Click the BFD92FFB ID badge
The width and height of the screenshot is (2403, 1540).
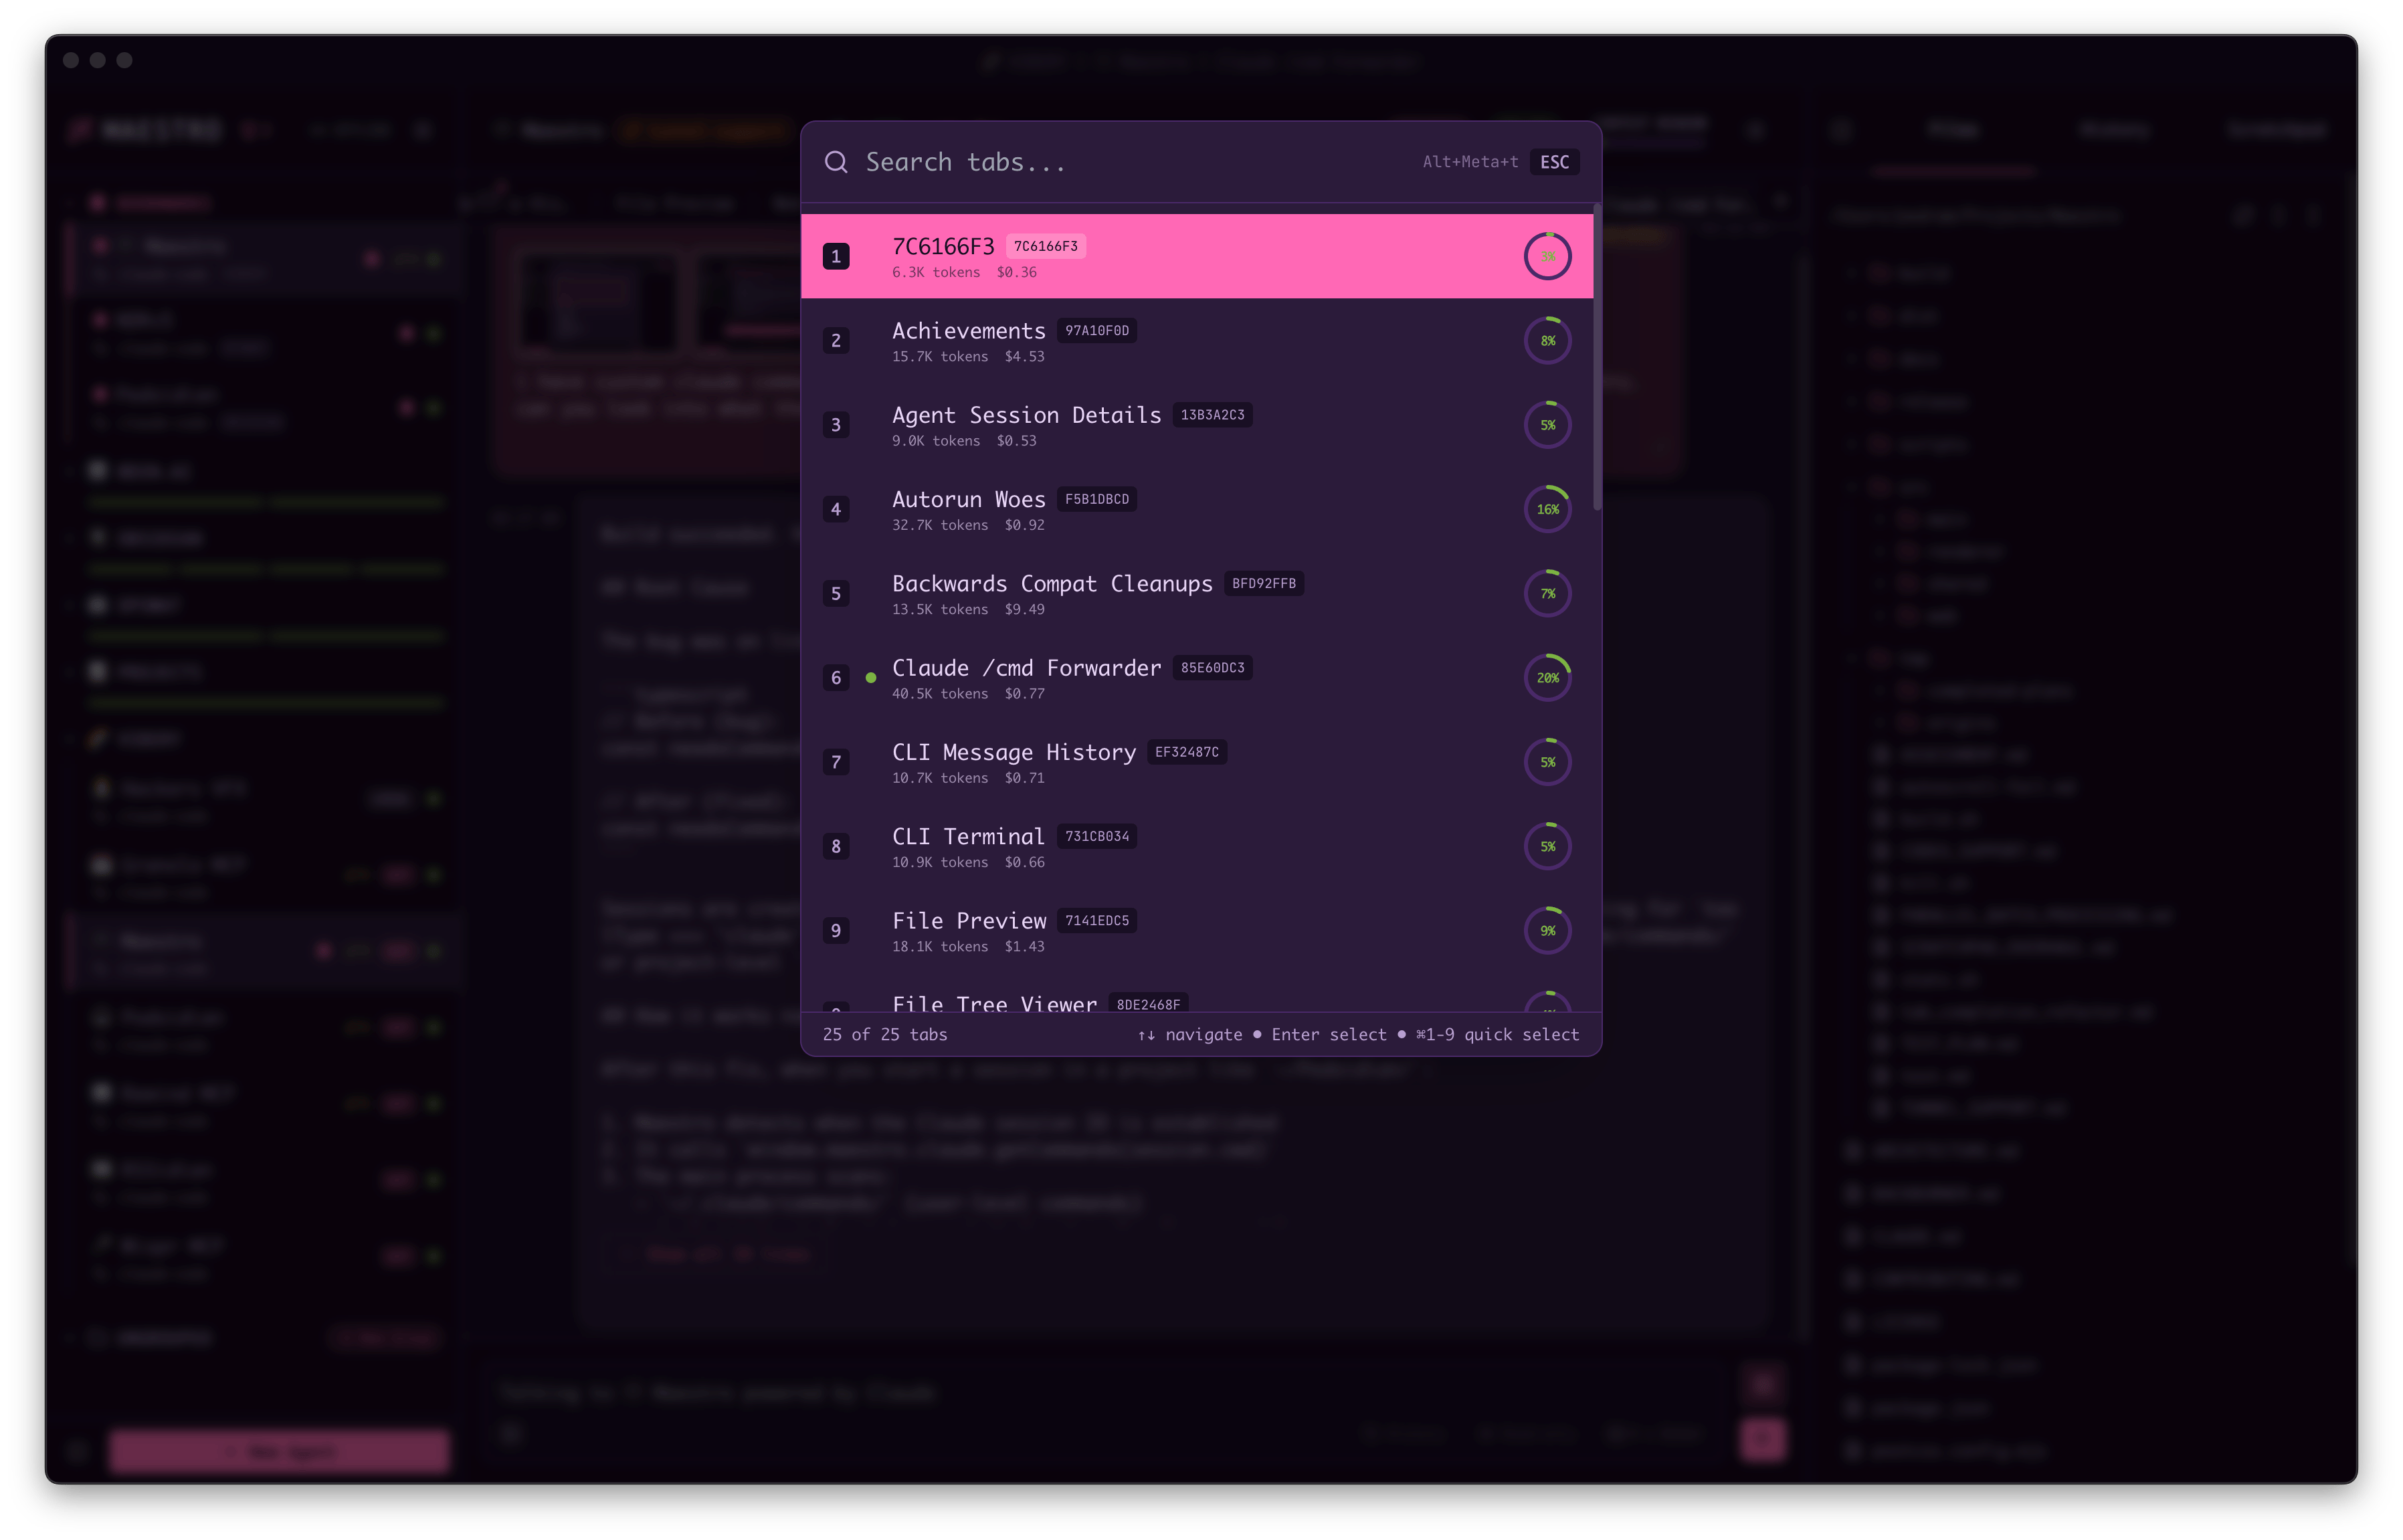click(1263, 583)
